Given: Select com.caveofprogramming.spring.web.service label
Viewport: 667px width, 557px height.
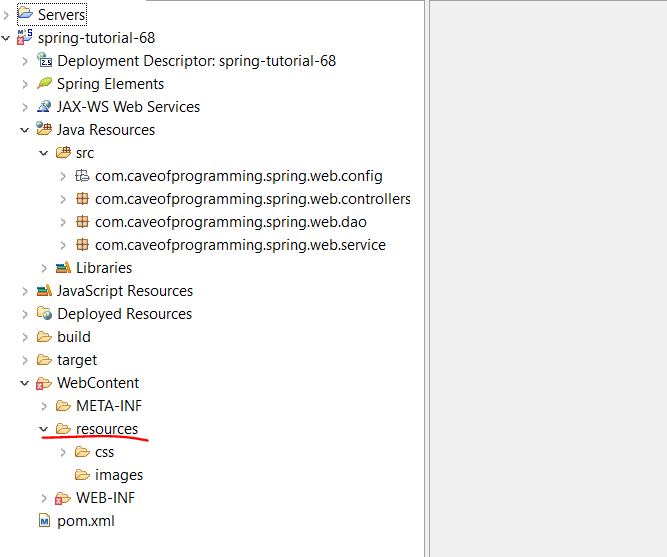Looking at the screenshot, I should tap(240, 245).
